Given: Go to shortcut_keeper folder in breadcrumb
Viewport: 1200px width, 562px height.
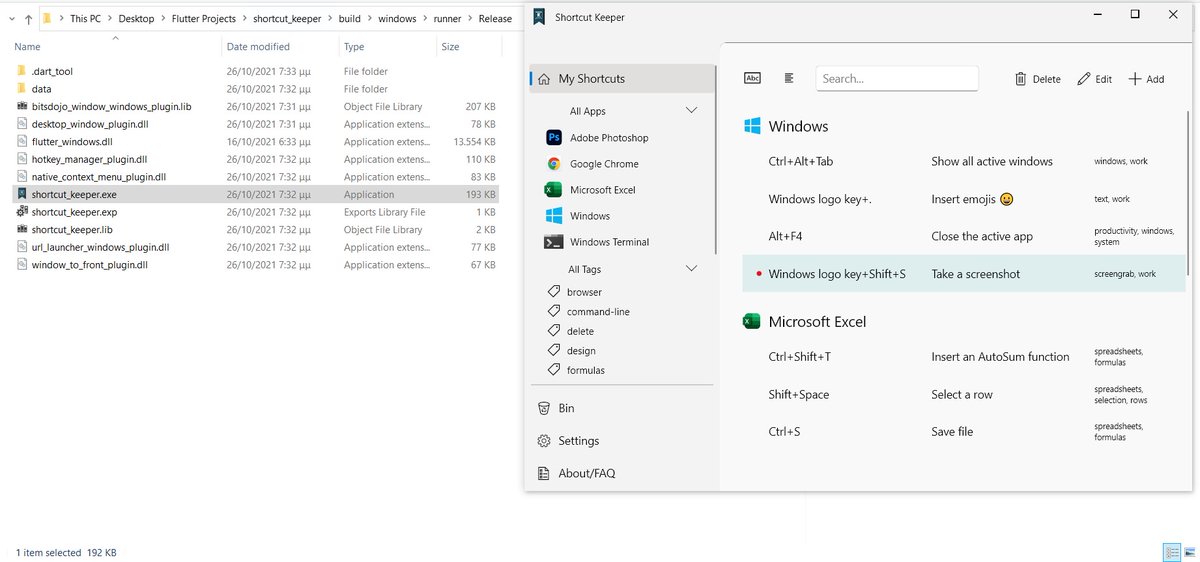Looking at the screenshot, I should [x=287, y=18].
